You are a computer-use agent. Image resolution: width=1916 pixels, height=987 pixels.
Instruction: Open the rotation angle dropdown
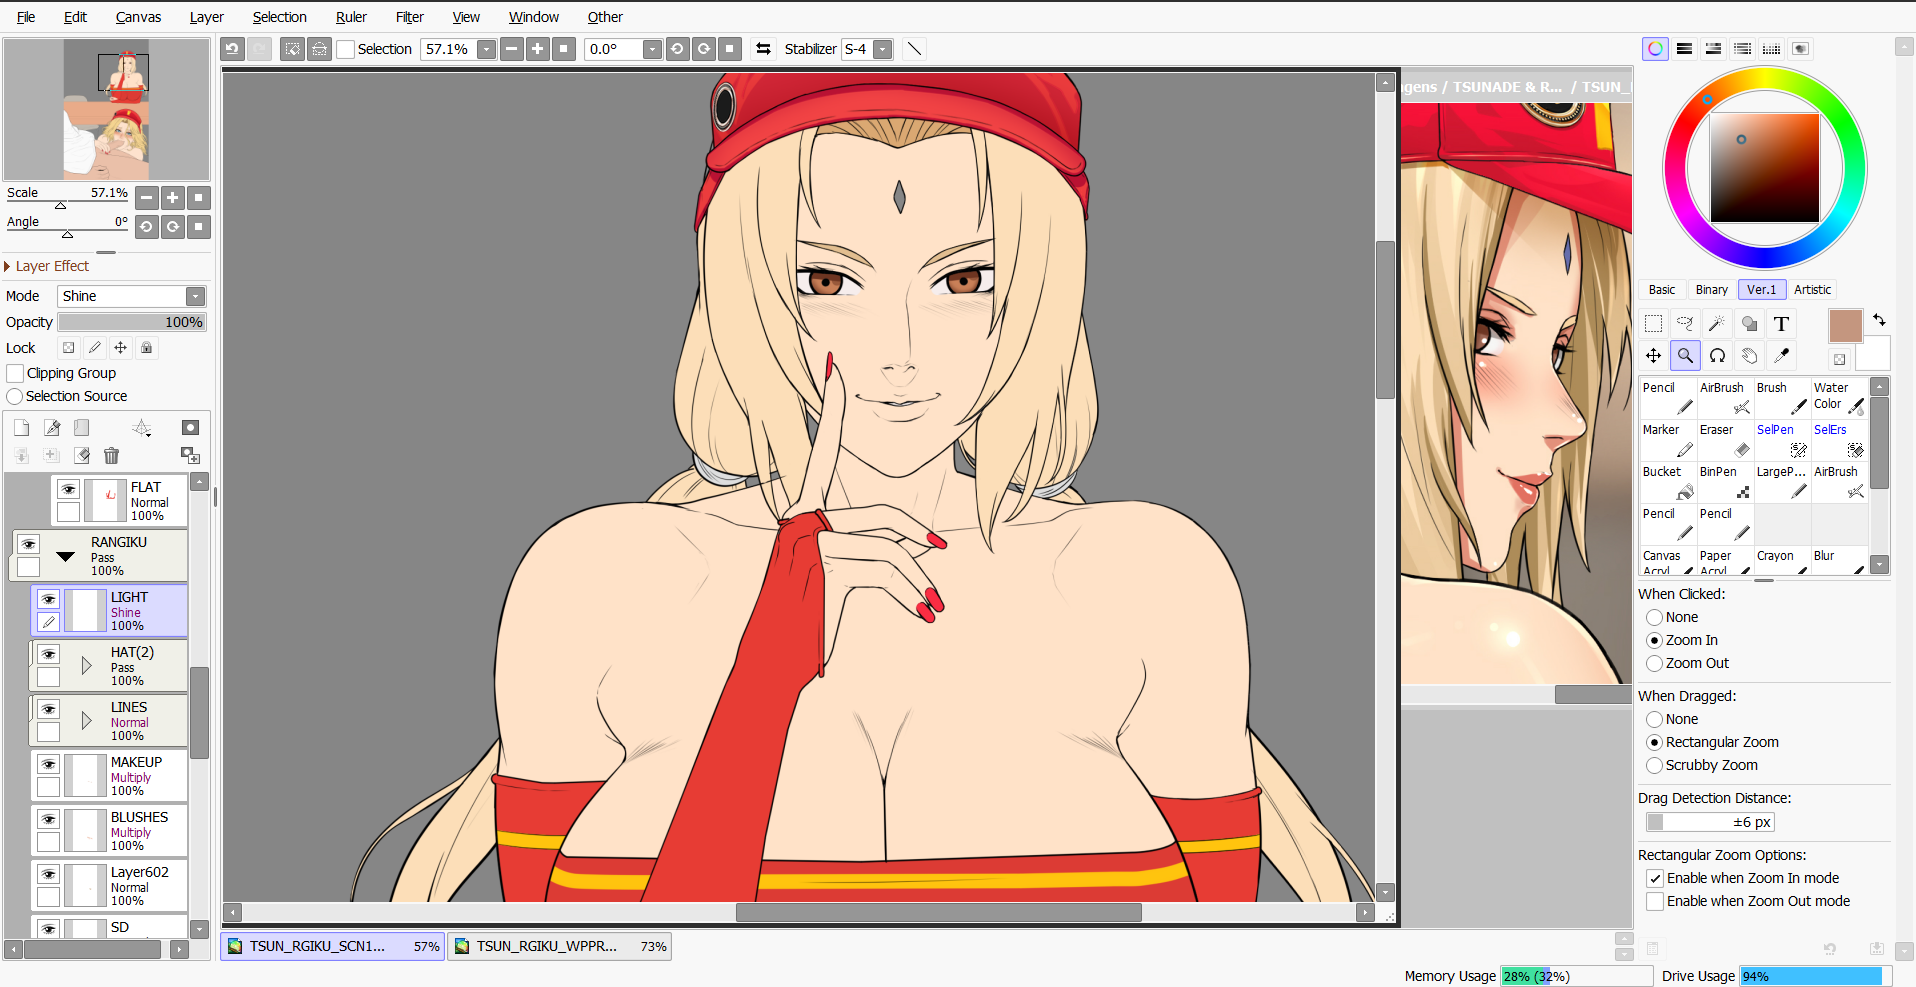coord(652,49)
